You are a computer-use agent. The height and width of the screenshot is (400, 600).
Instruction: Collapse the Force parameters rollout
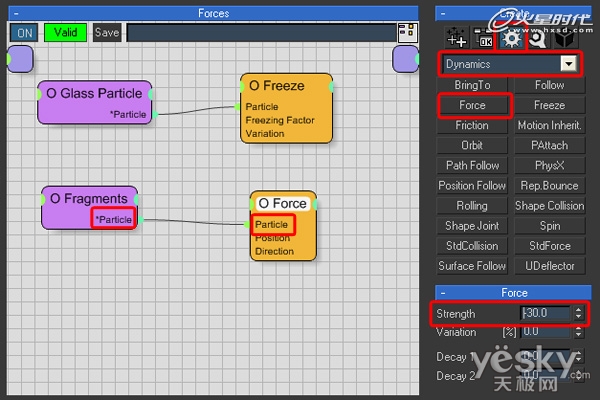(443, 293)
